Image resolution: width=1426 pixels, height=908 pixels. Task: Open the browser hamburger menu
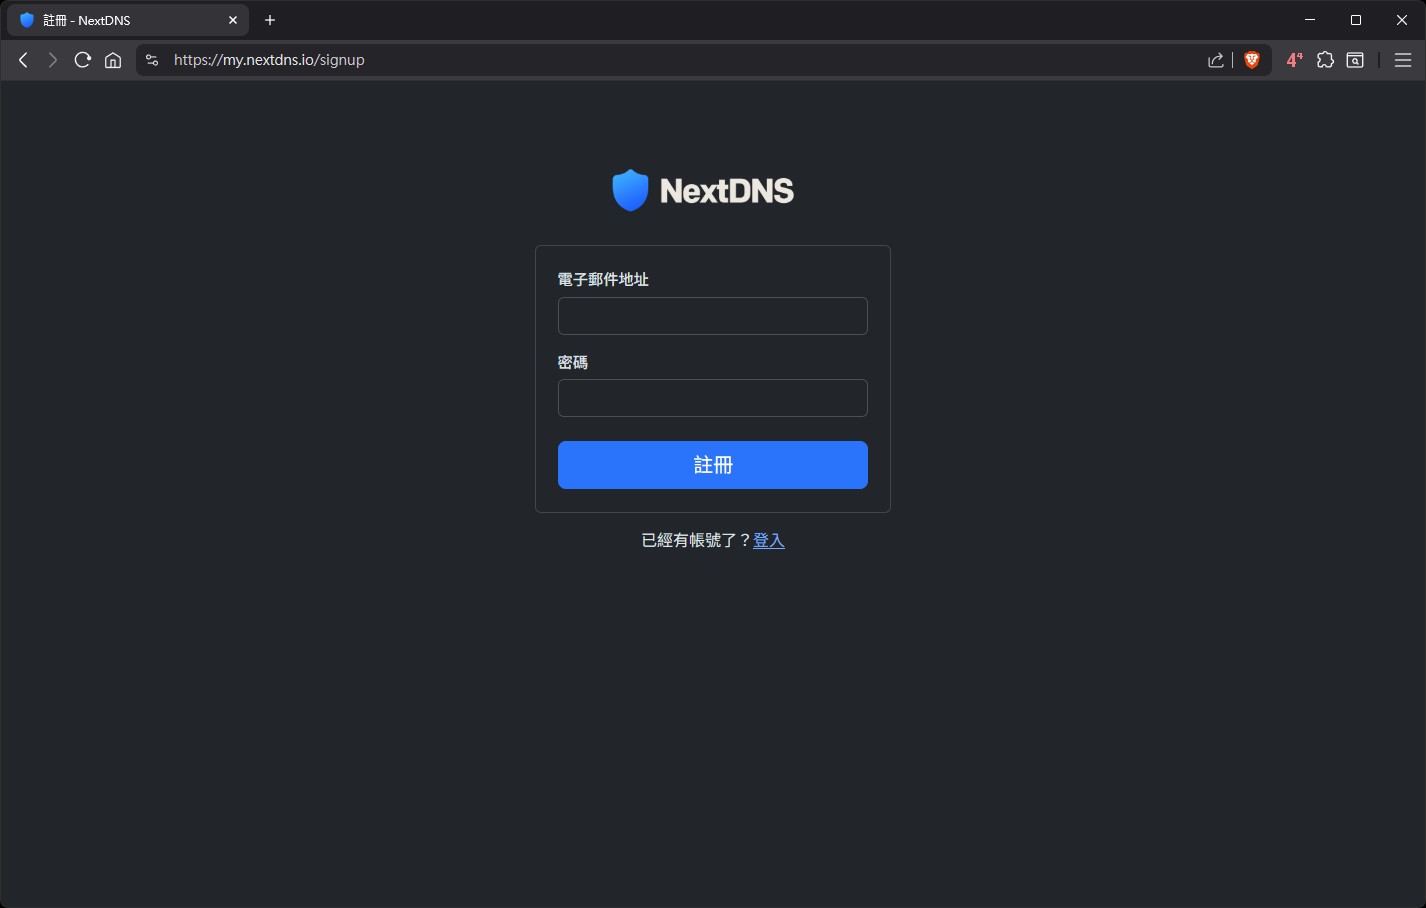(1403, 60)
